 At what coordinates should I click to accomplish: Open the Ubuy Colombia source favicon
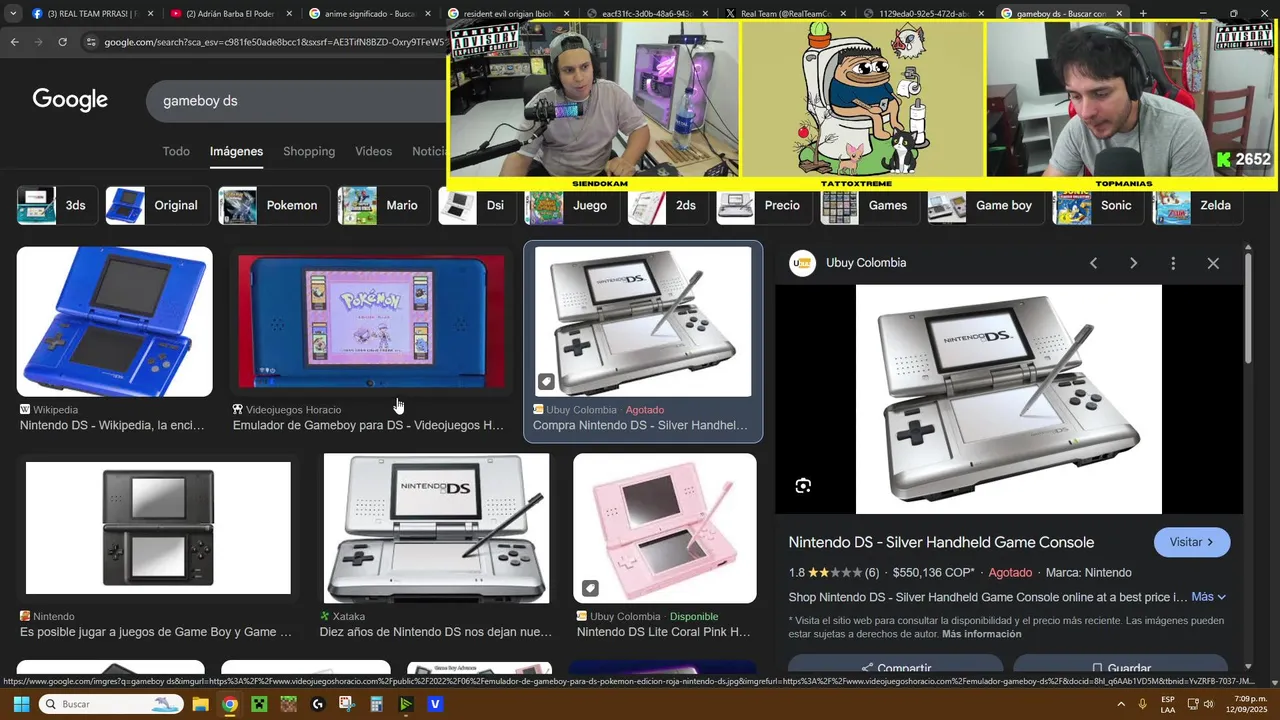(803, 263)
